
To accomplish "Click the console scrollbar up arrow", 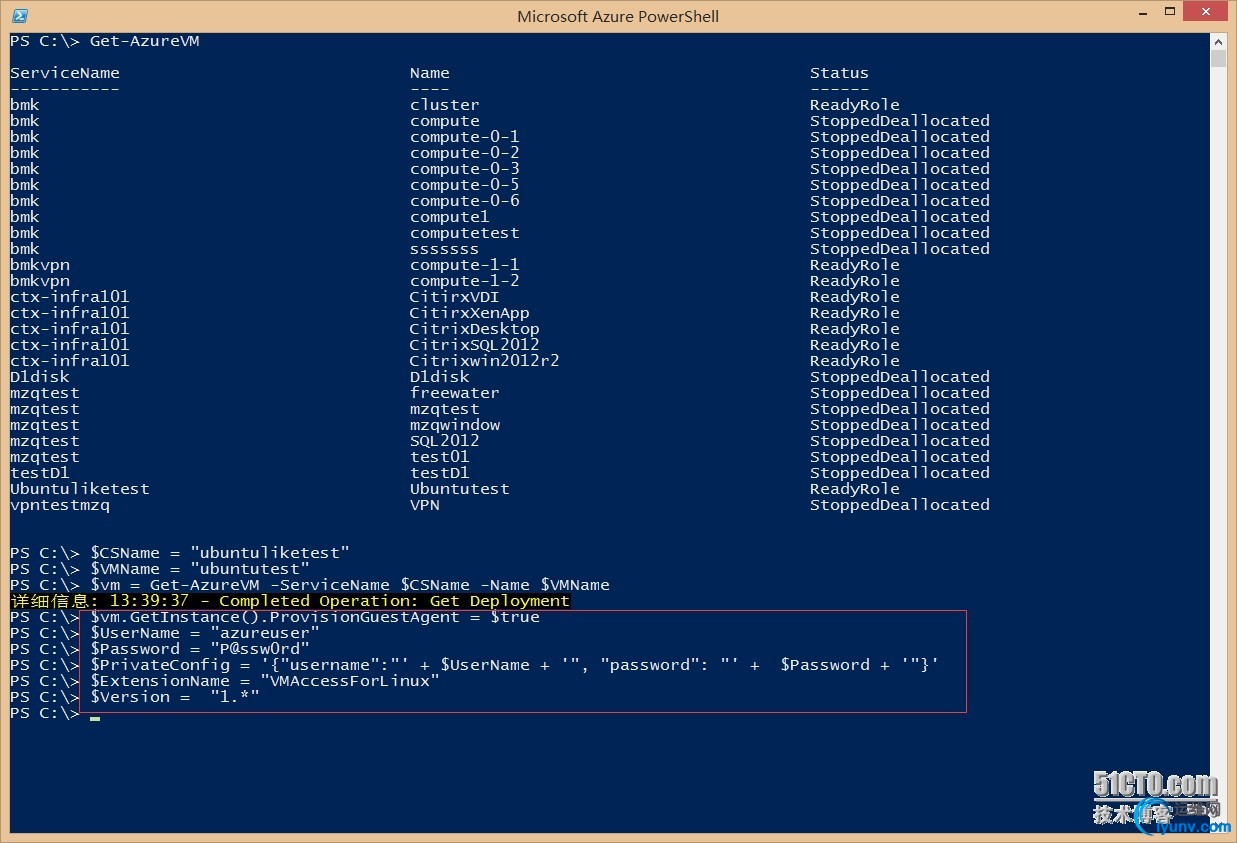I will (x=1218, y=41).
